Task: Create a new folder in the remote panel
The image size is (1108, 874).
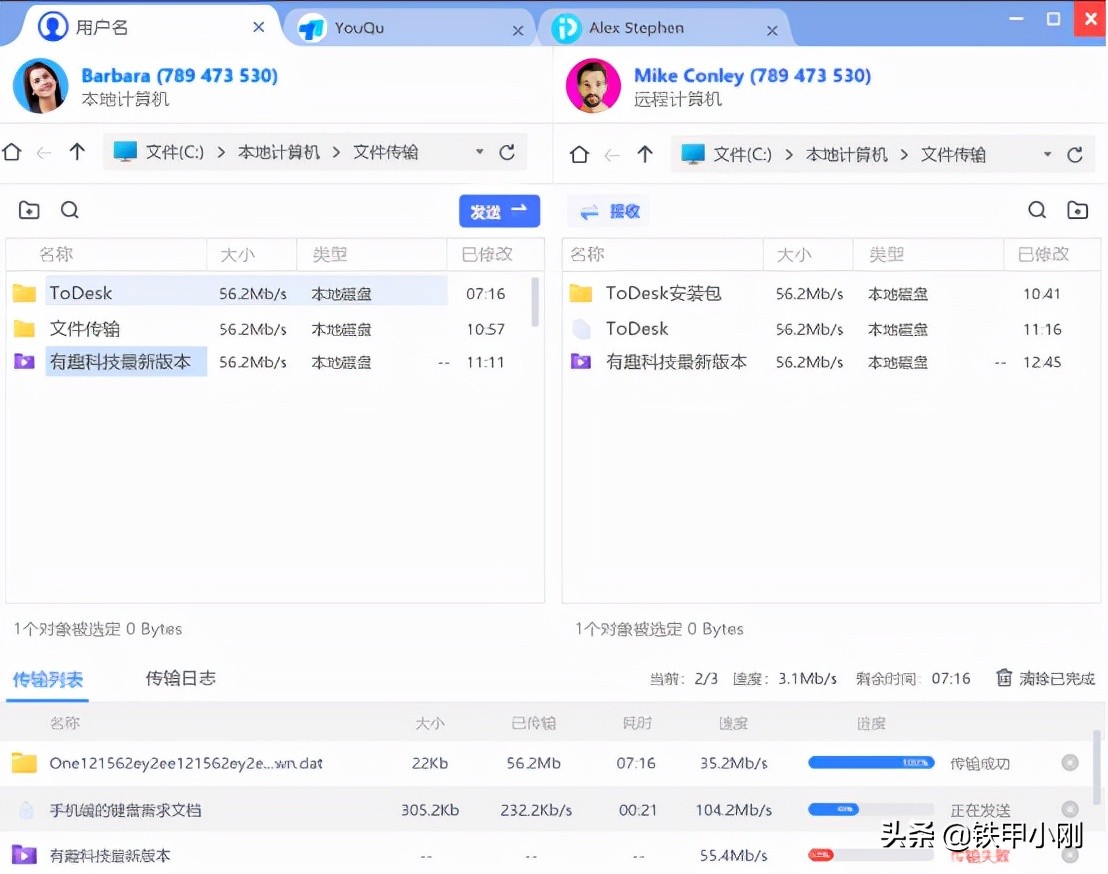Action: click(x=1078, y=210)
